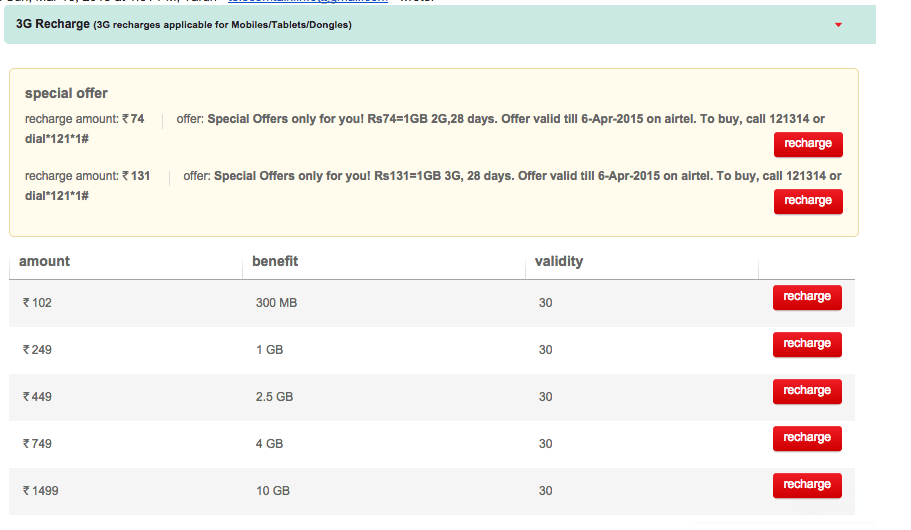Click validity 30 in the ₹102 row
Image resolution: width=911 pixels, height=530 pixels.
pyautogui.click(x=545, y=303)
